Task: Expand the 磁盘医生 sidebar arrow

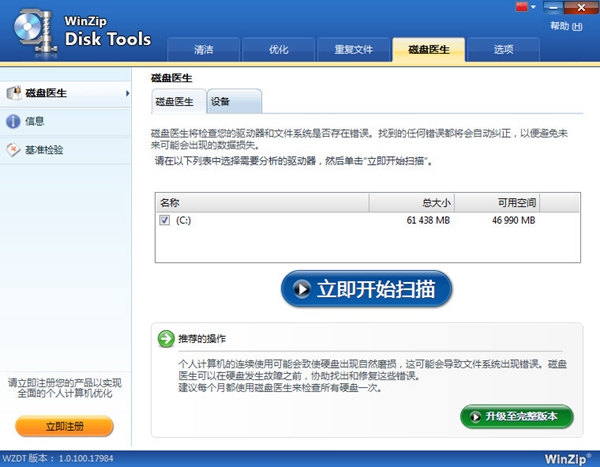Action: click(x=127, y=93)
